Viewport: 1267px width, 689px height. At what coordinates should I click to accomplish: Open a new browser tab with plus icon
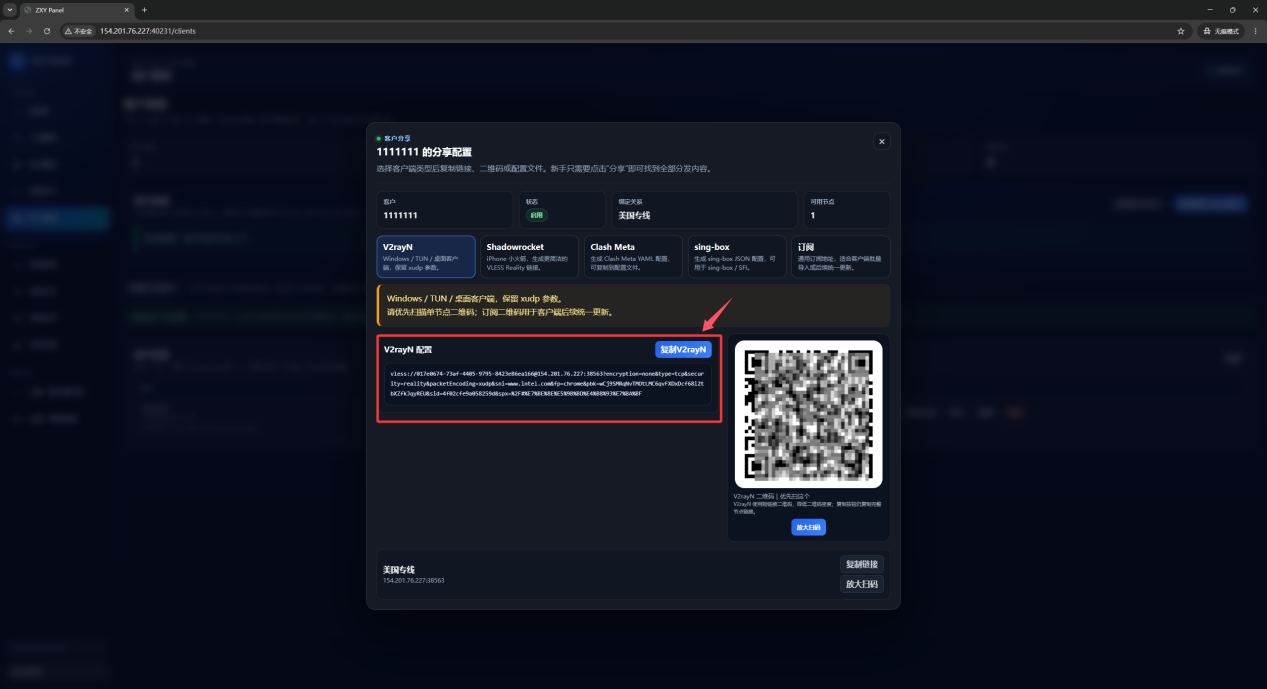click(x=144, y=10)
